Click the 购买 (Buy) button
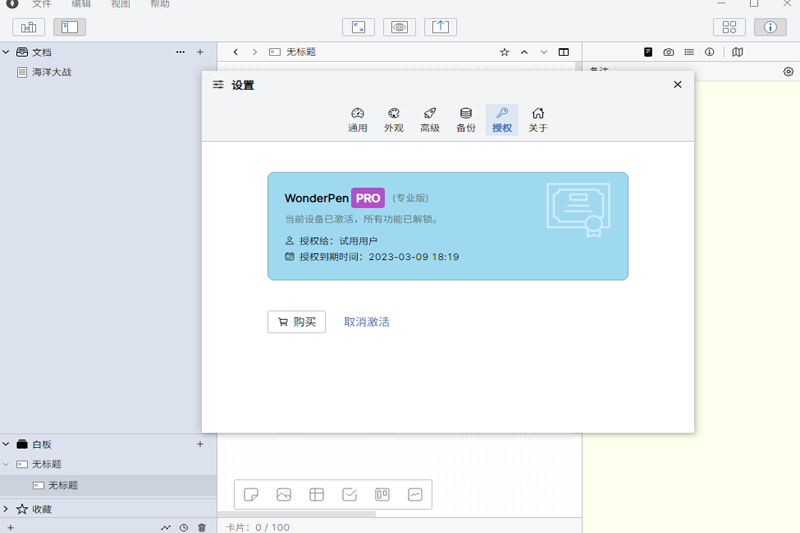The width and height of the screenshot is (800, 533). (x=296, y=322)
